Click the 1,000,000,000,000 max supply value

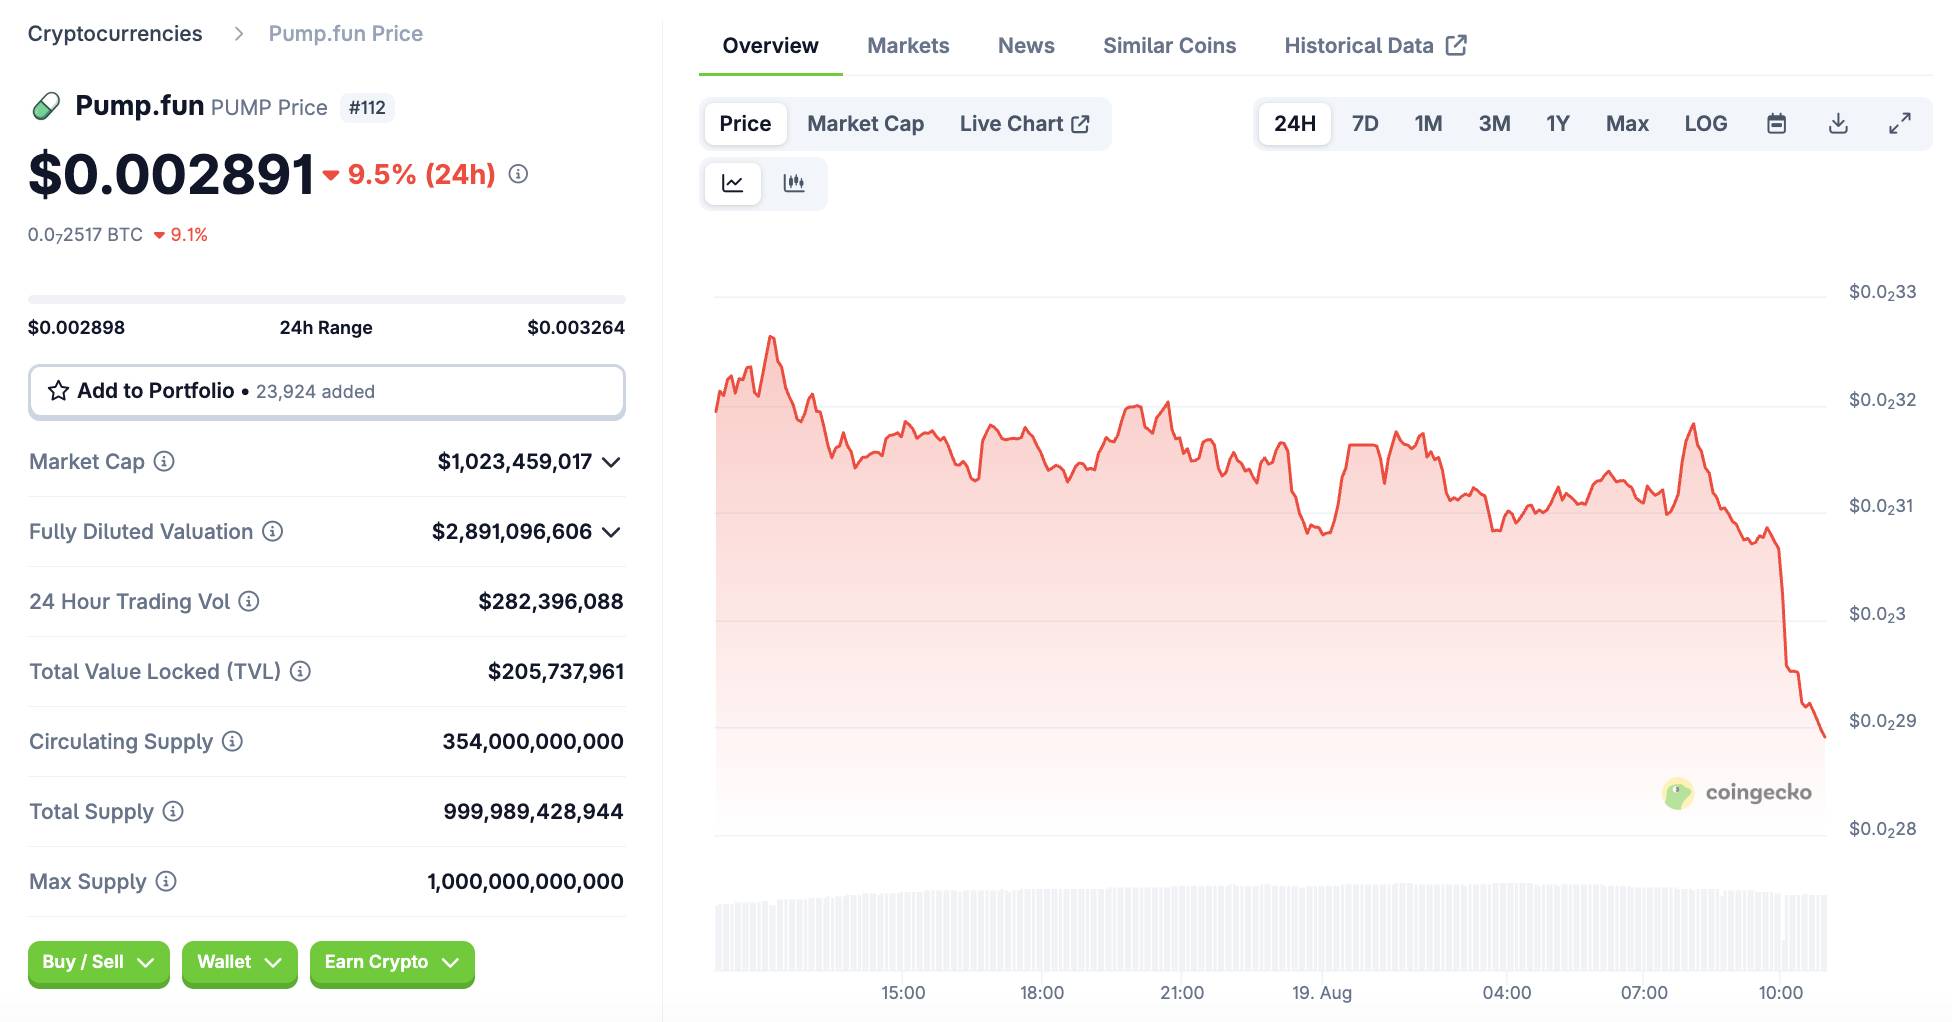[x=525, y=881]
